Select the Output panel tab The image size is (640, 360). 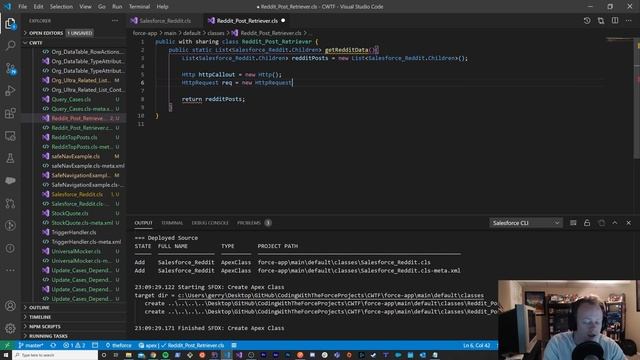tap(143, 223)
